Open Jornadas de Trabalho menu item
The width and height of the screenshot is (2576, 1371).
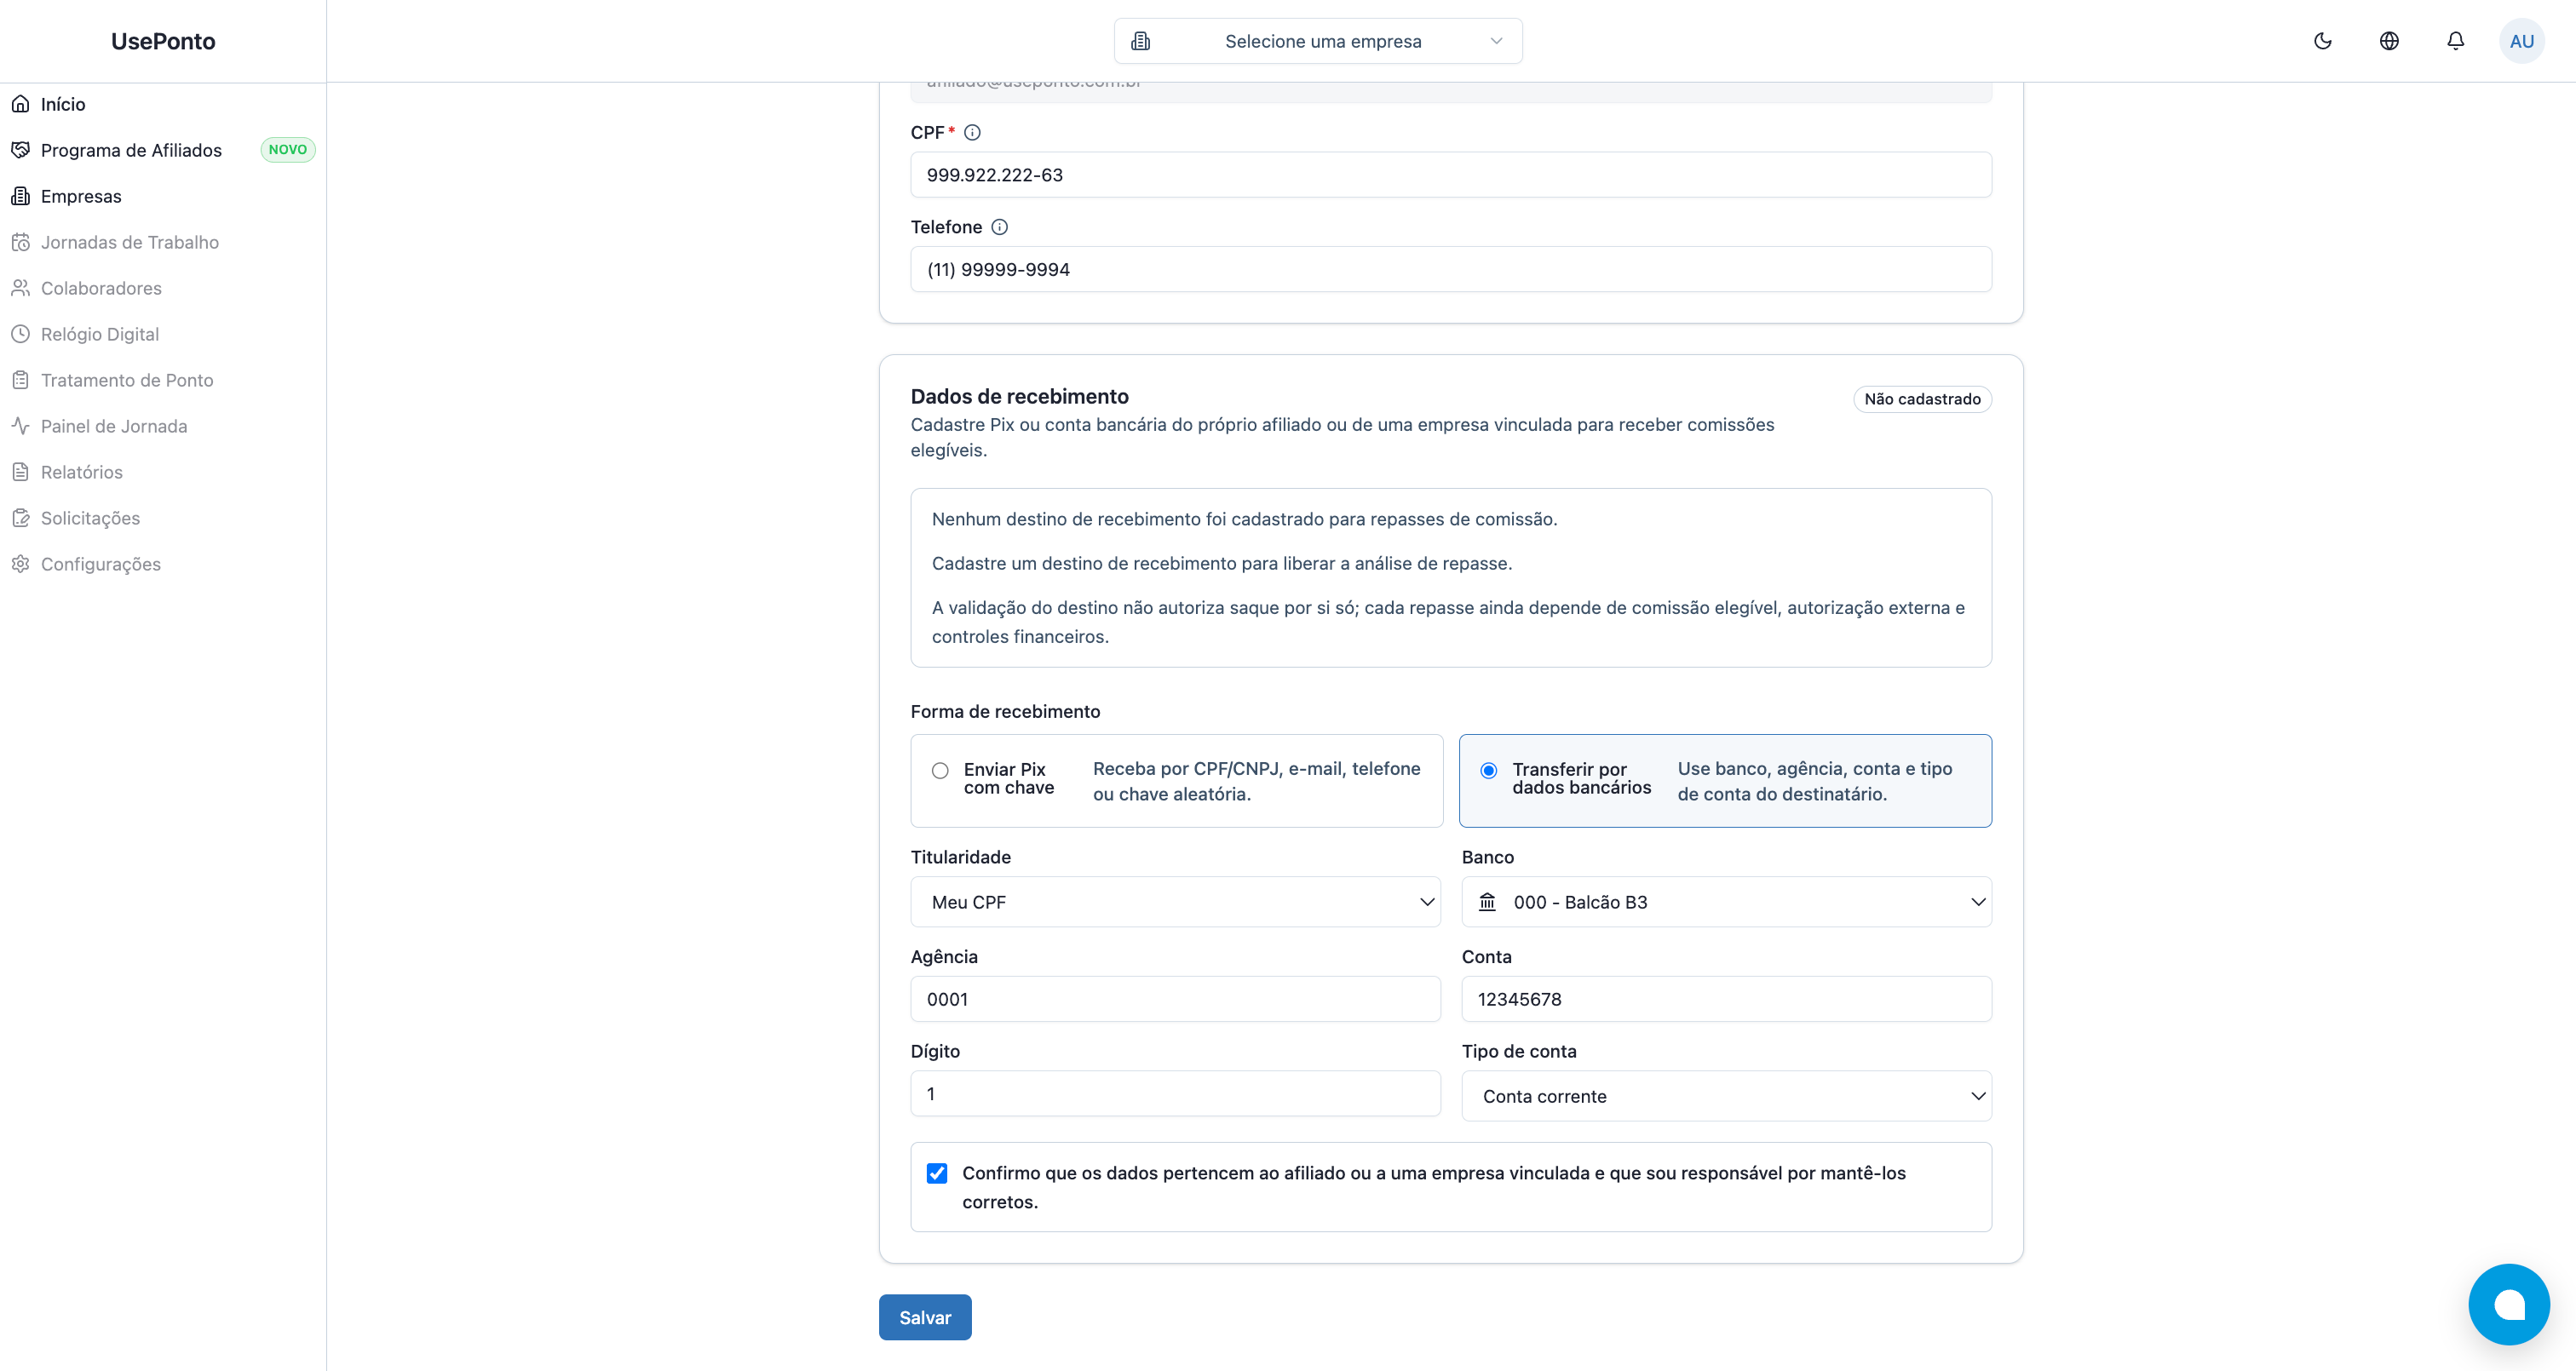[x=163, y=242]
